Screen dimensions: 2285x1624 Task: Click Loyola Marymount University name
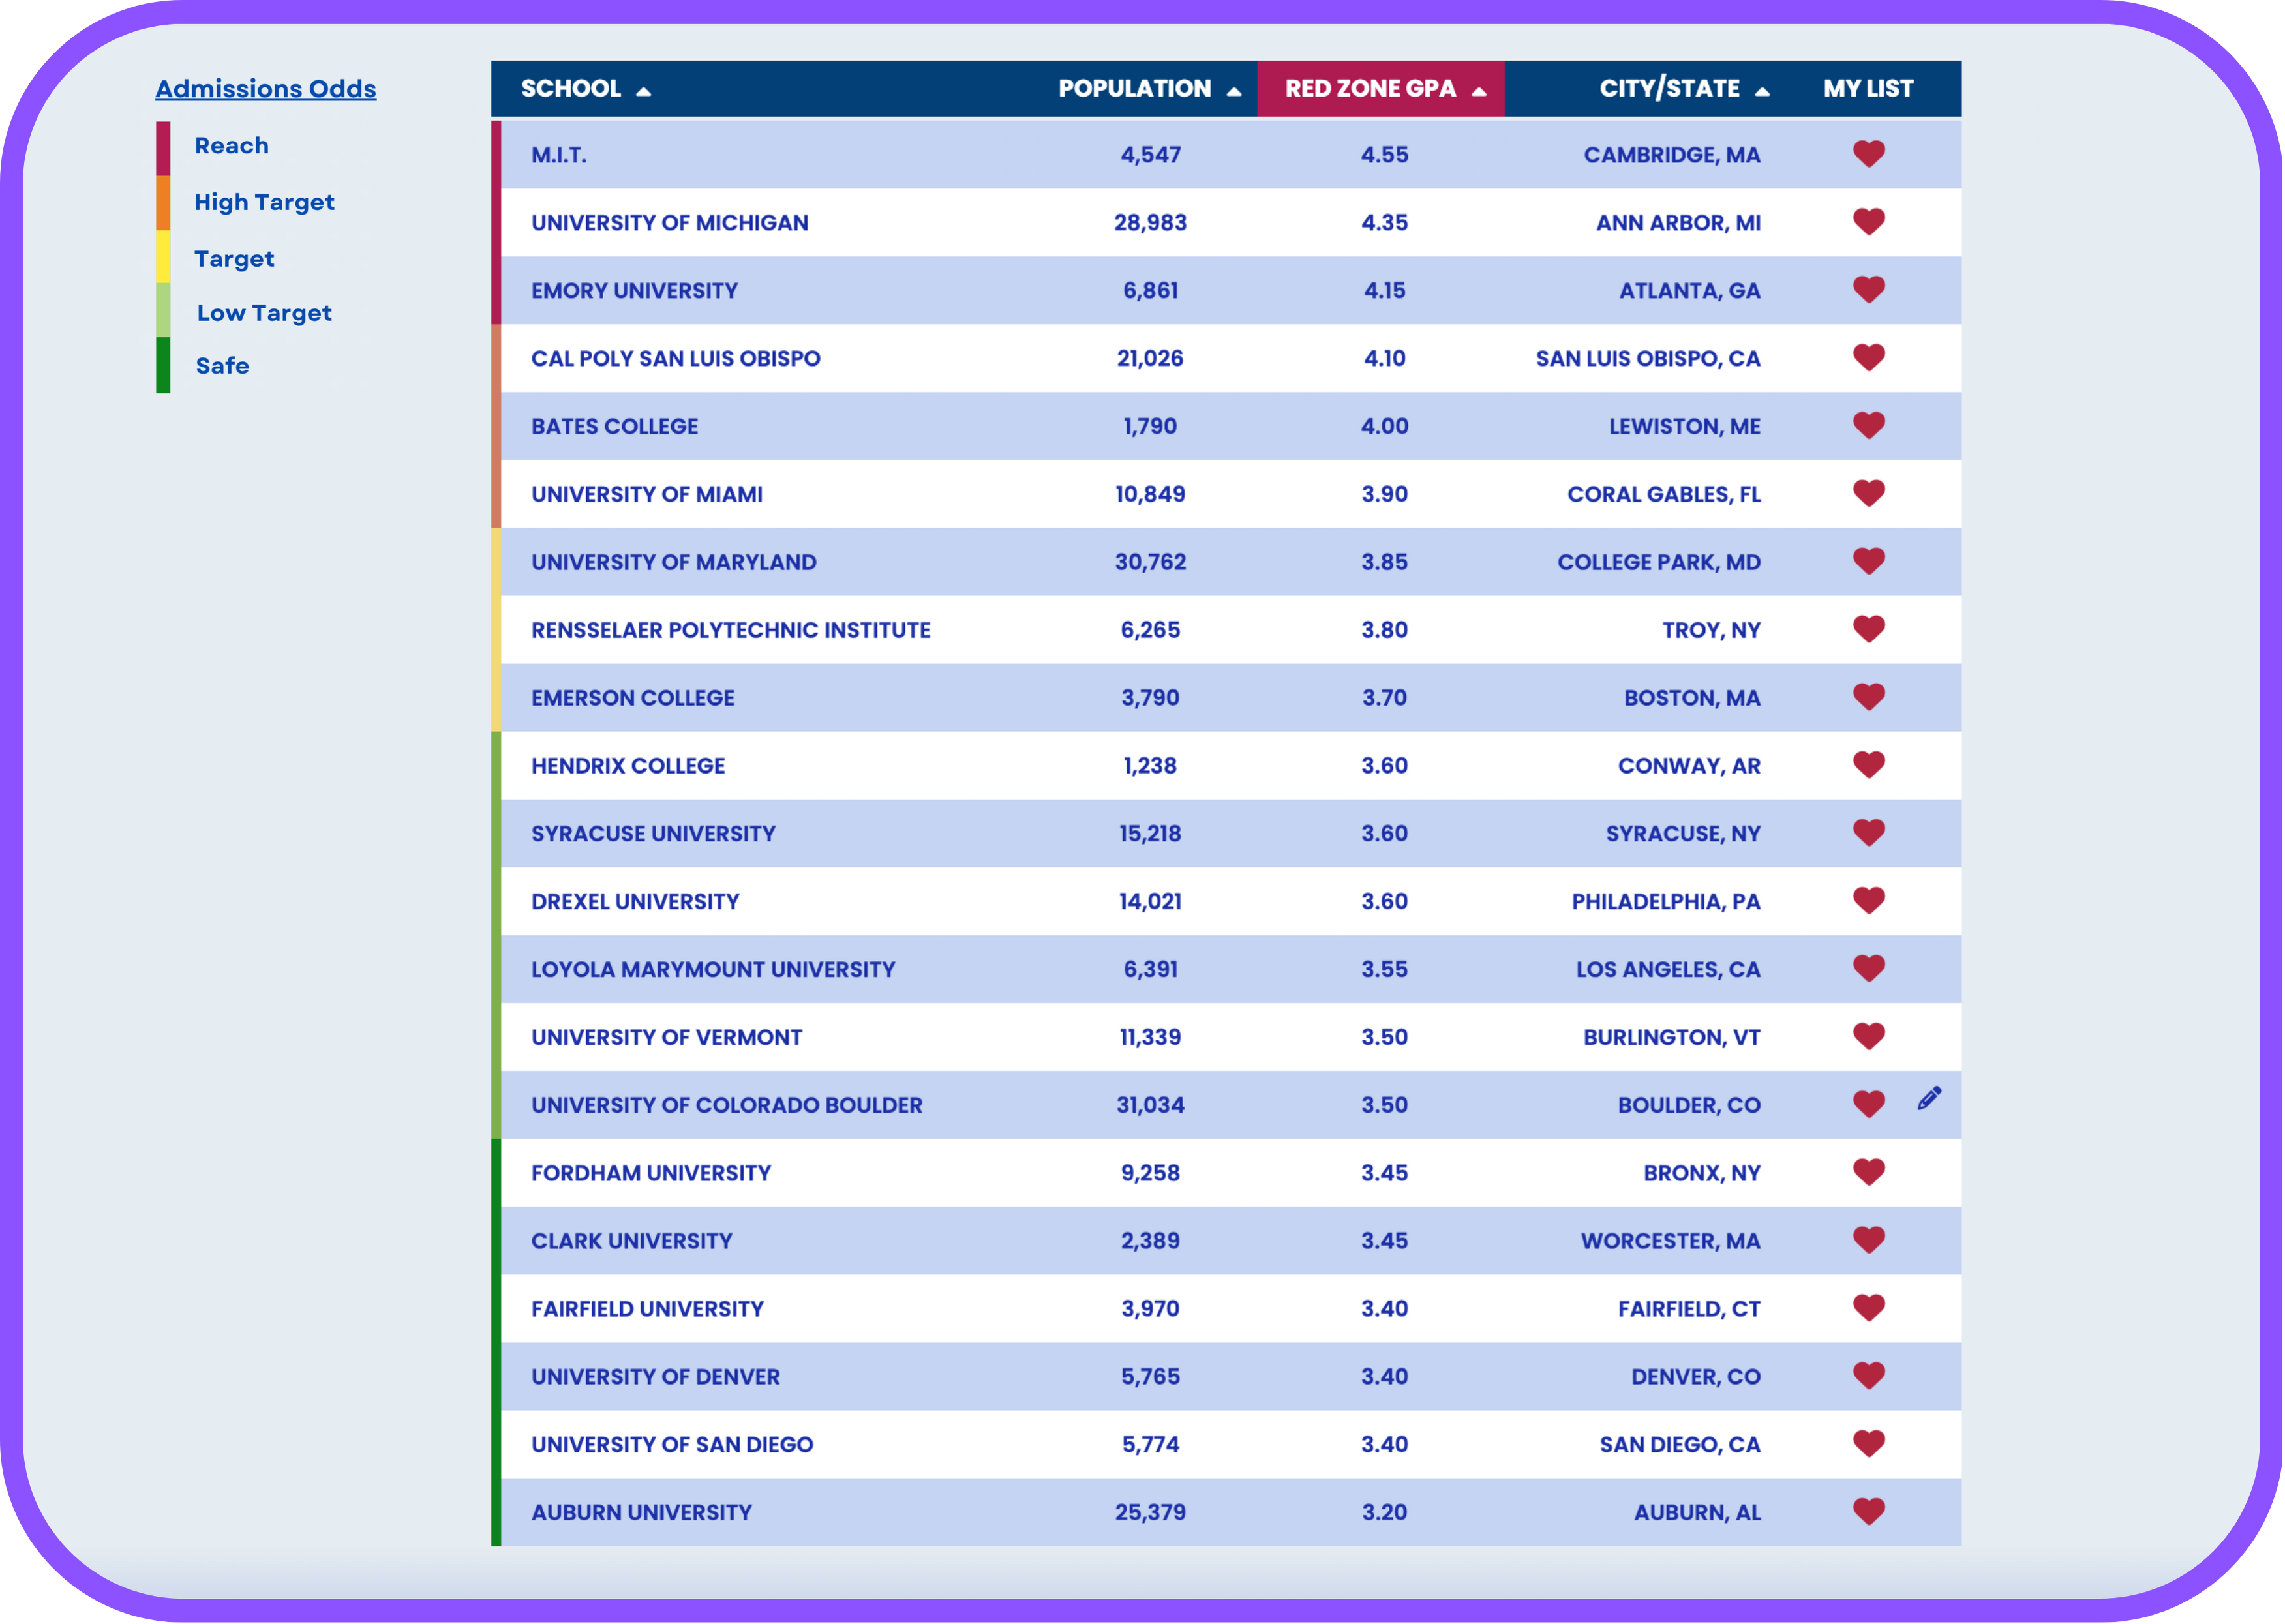[713, 970]
